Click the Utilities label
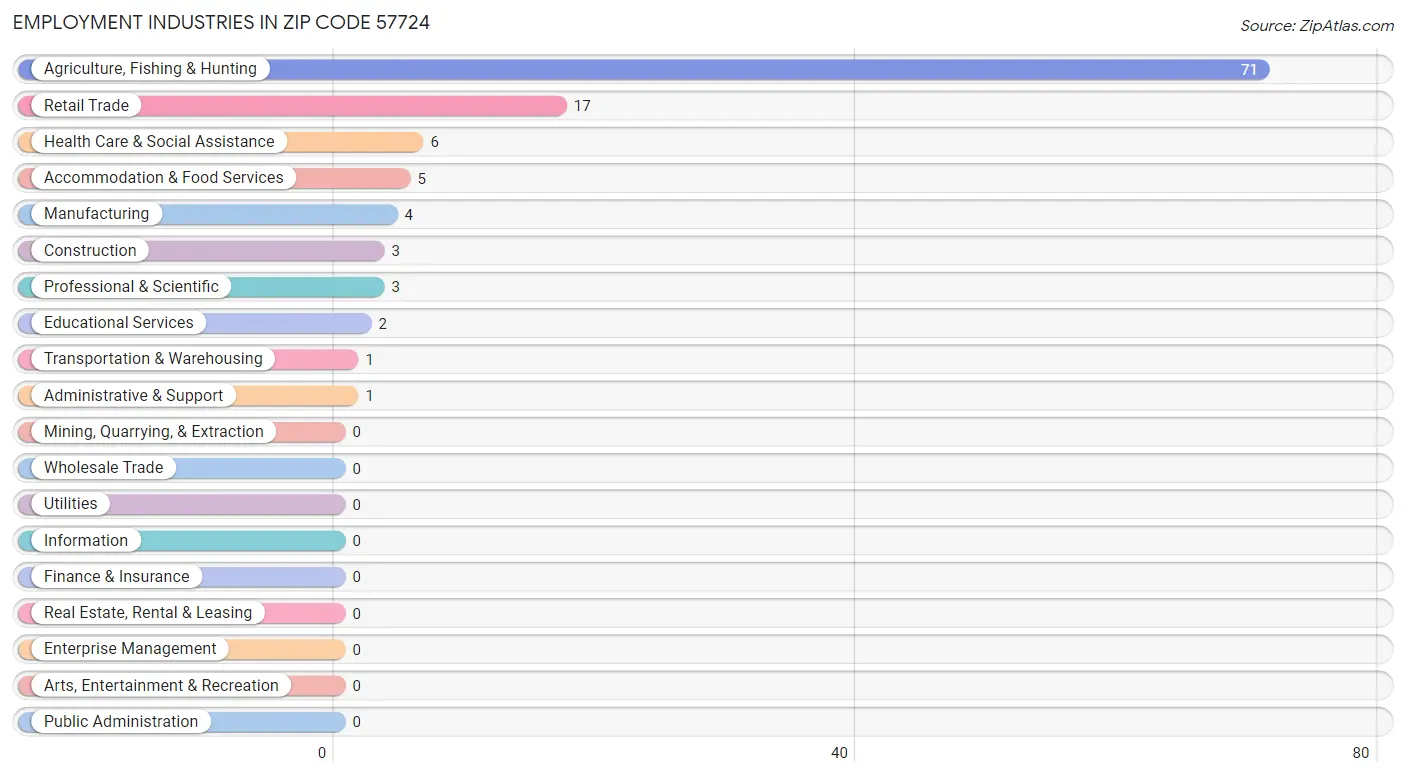 point(71,504)
